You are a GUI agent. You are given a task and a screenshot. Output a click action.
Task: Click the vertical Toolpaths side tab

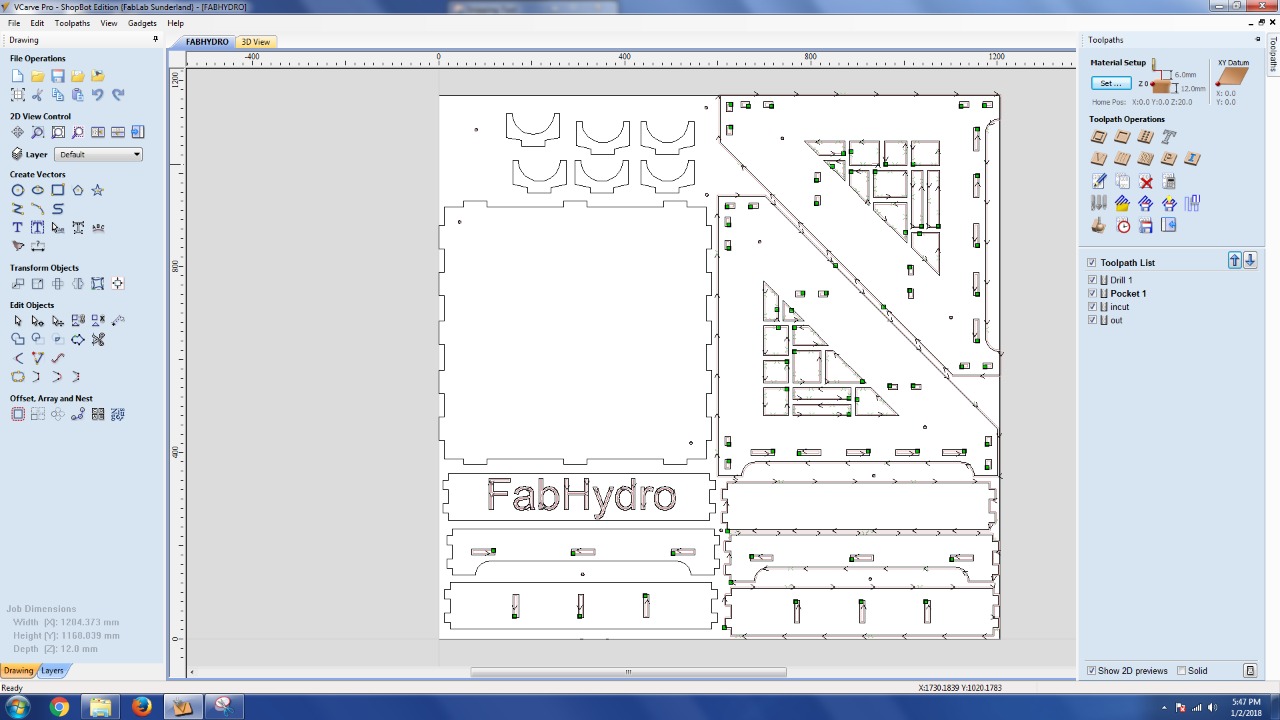(1274, 54)
